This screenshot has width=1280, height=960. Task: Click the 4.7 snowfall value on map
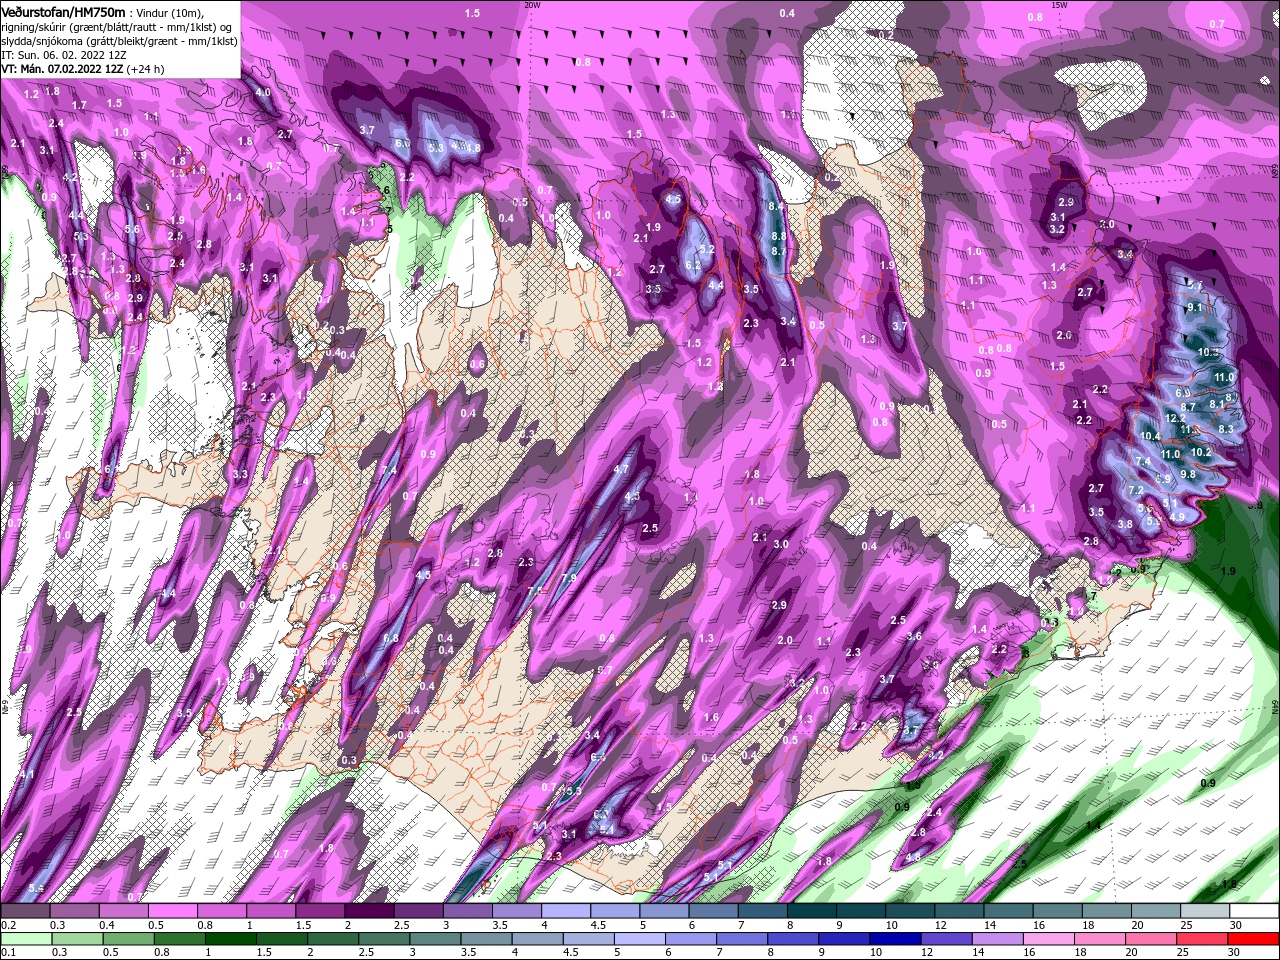621,469
